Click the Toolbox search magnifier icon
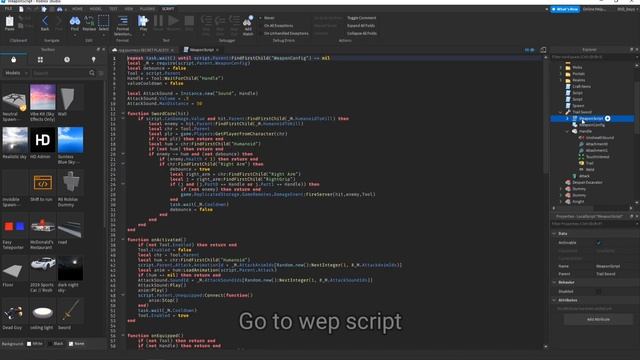 pos(92,73)
